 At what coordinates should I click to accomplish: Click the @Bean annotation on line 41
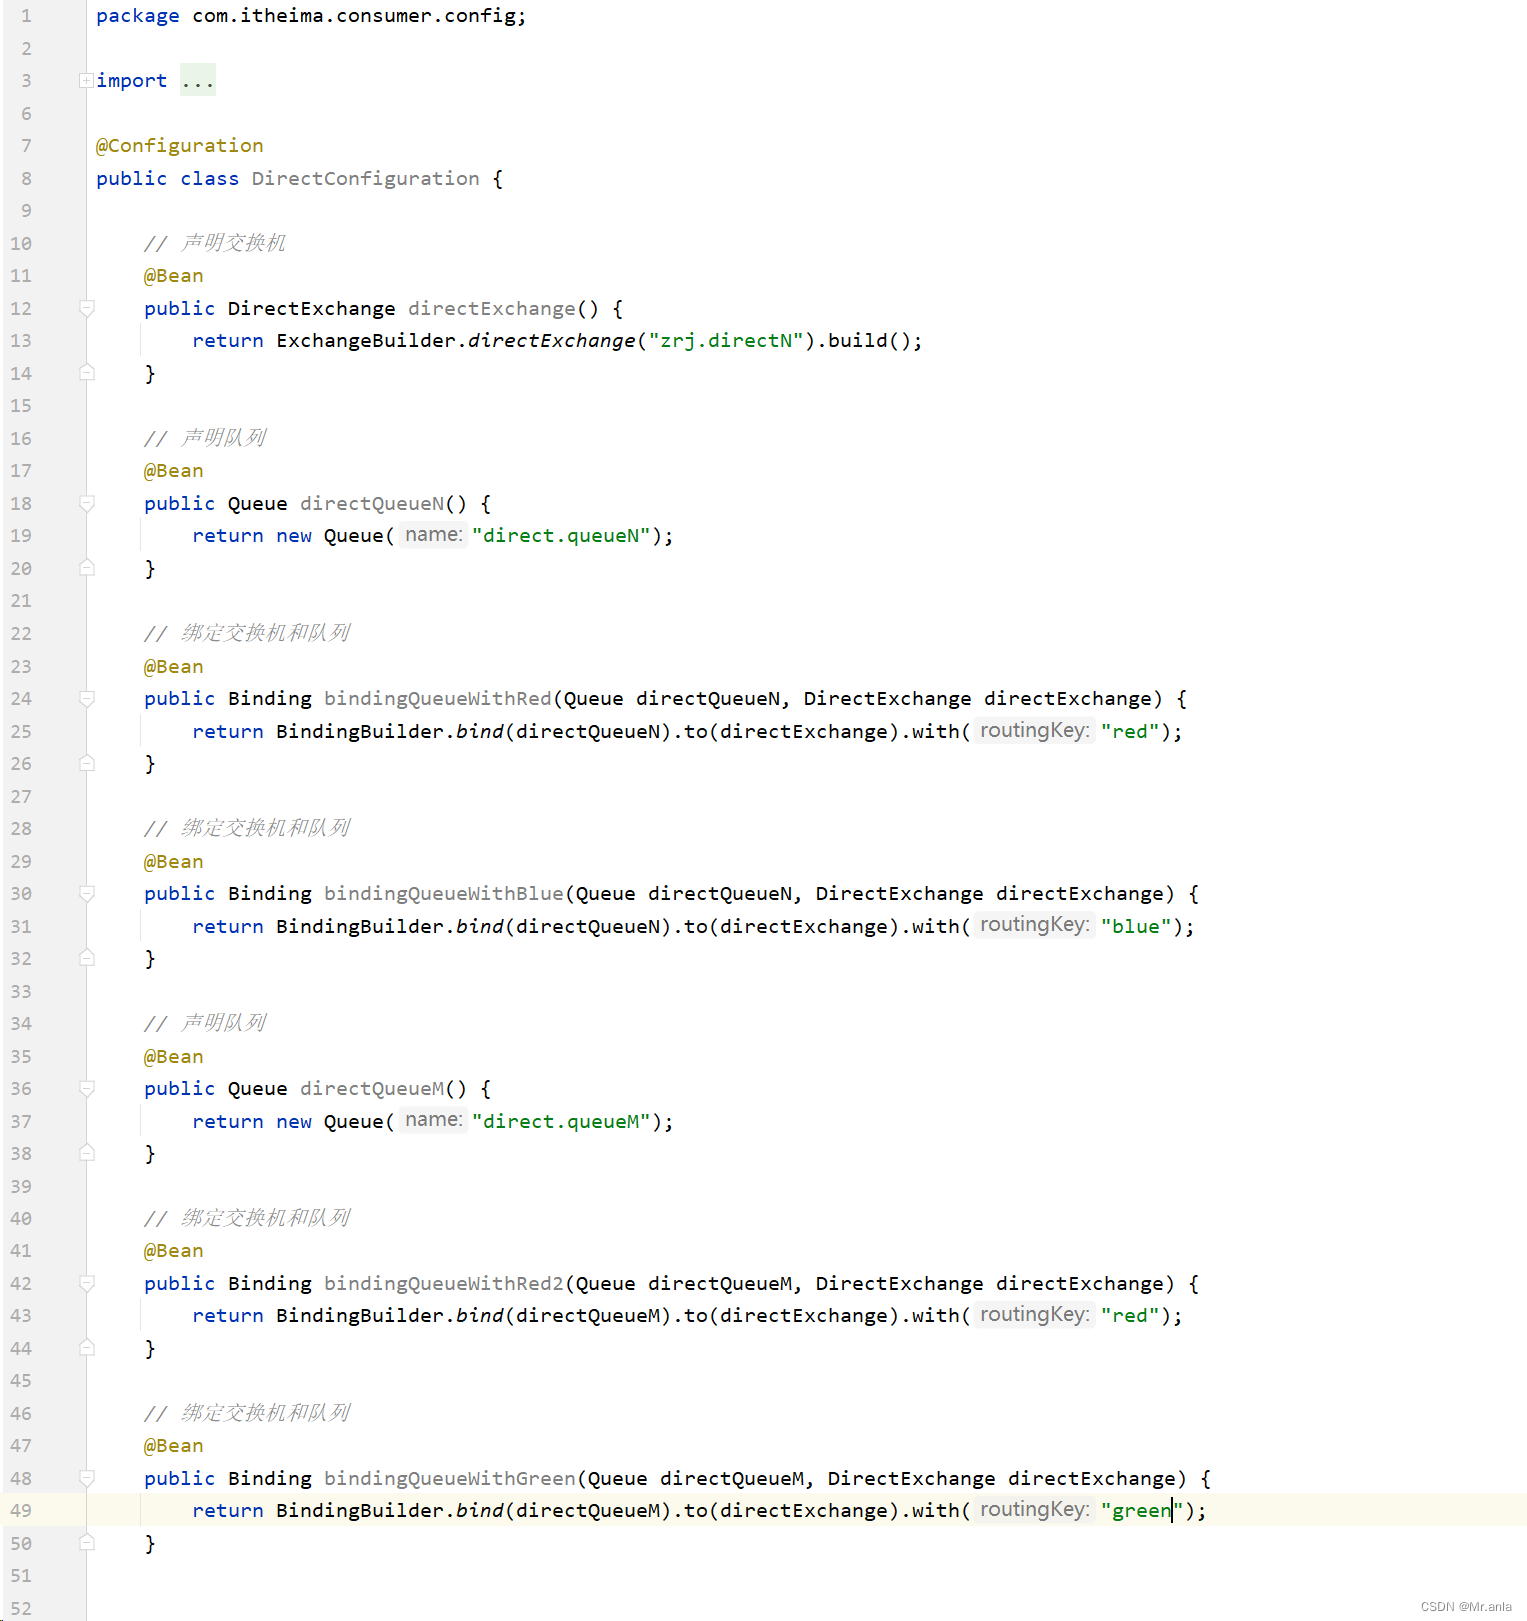tap(174, 1251)
